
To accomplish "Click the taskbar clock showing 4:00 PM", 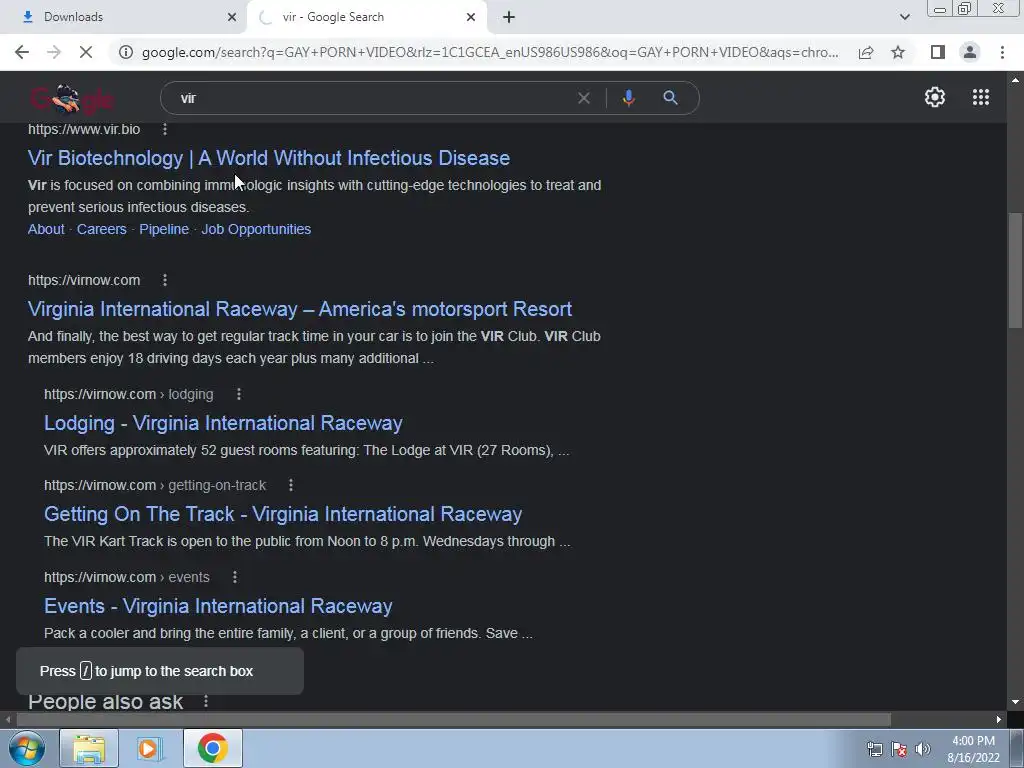I will coord(973,749).
